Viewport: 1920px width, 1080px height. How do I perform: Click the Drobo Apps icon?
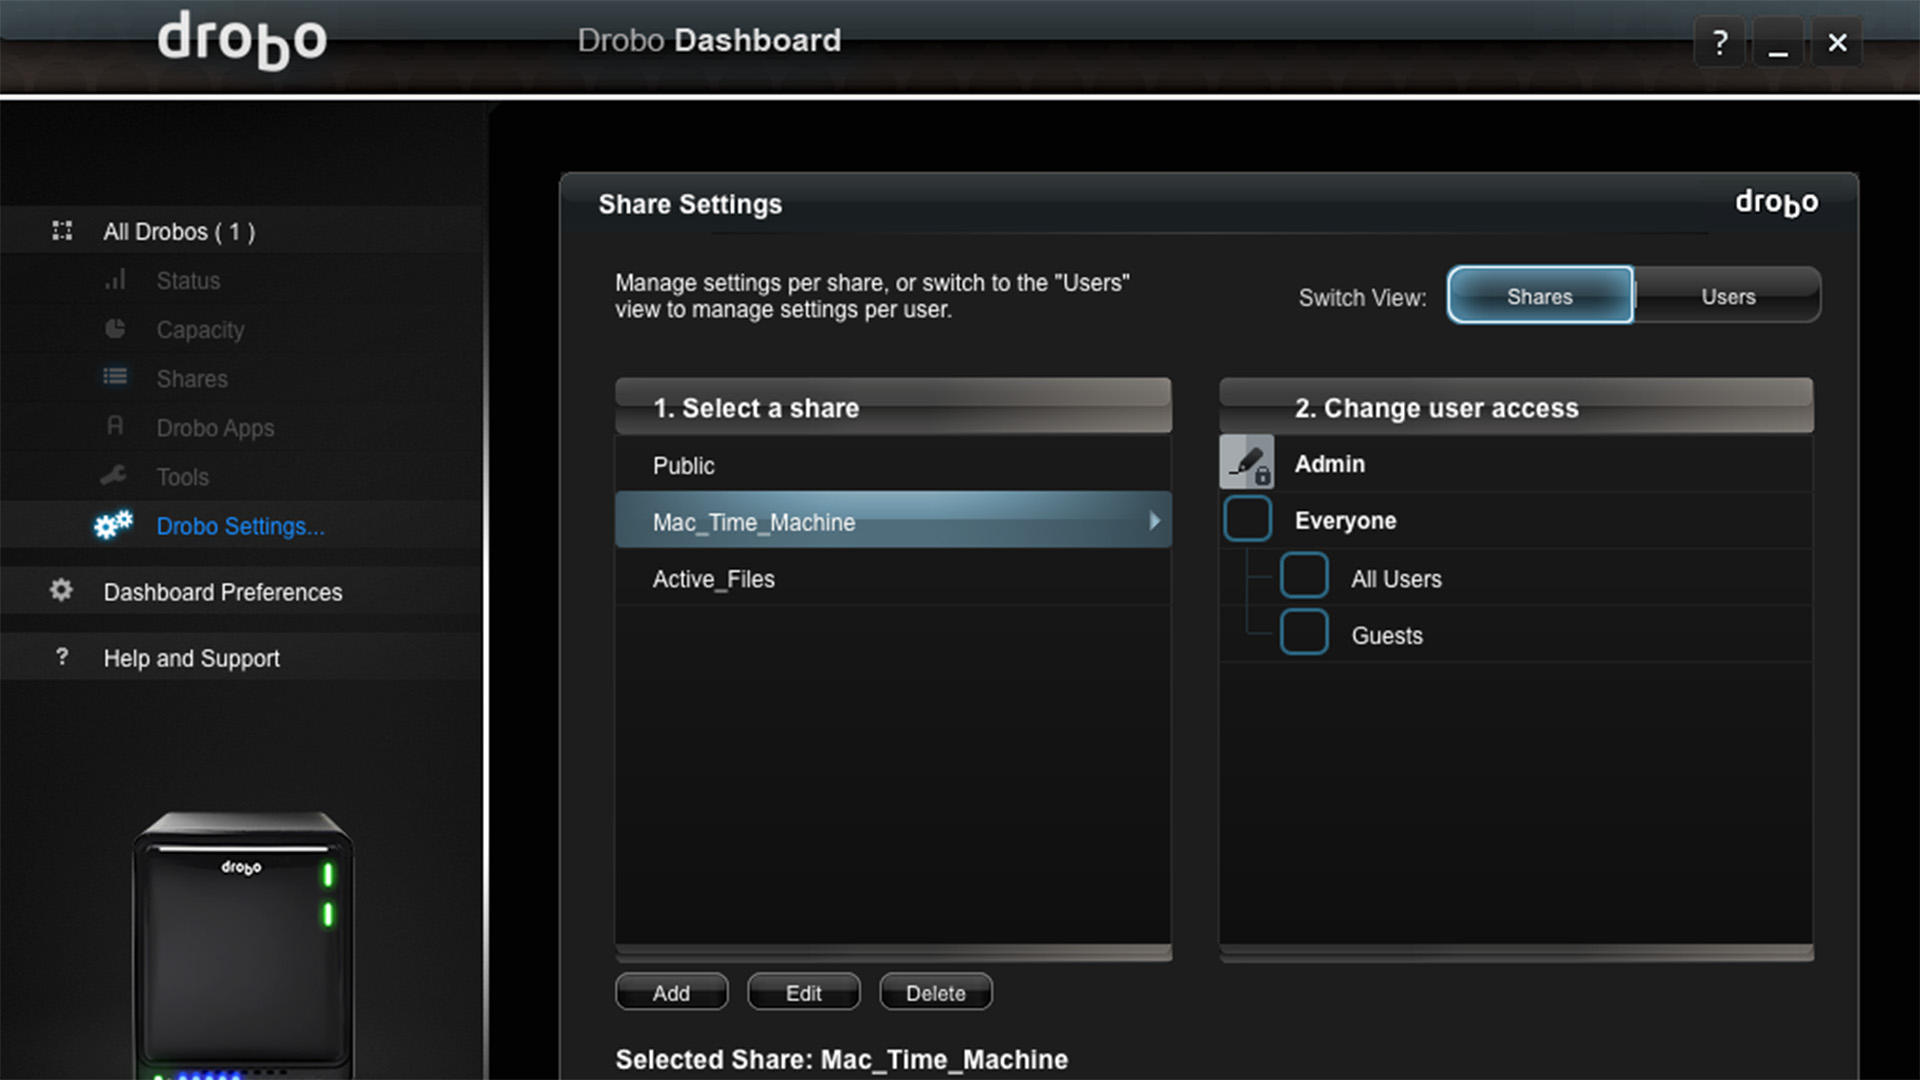point(115,427)
